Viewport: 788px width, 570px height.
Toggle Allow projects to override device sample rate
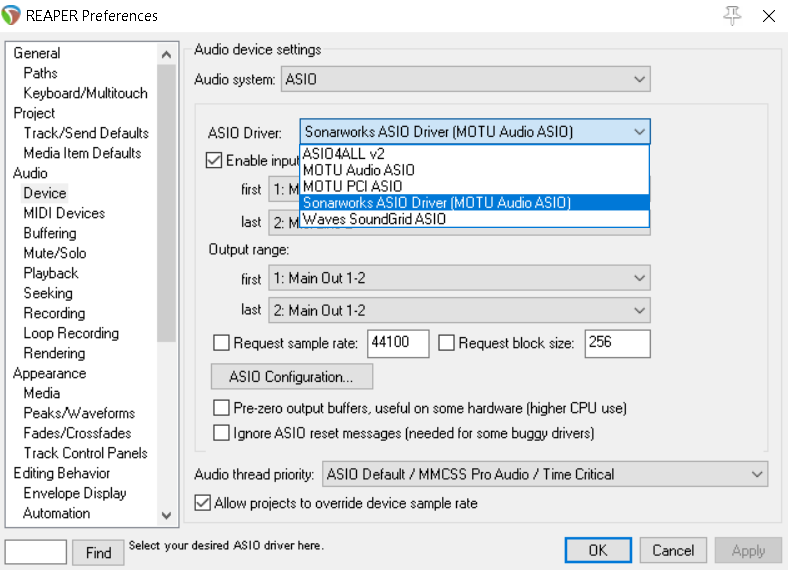[203, 503]
